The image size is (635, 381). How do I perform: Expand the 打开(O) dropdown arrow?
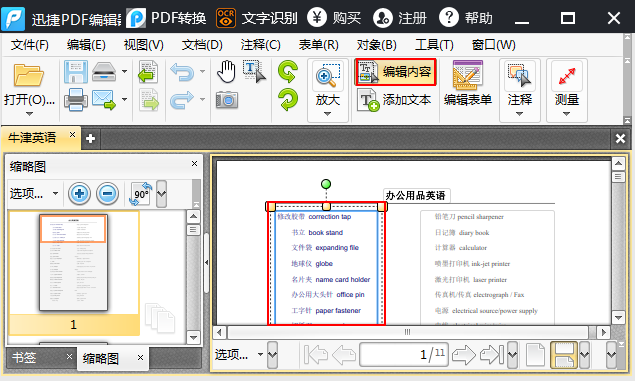coord(29,114)
